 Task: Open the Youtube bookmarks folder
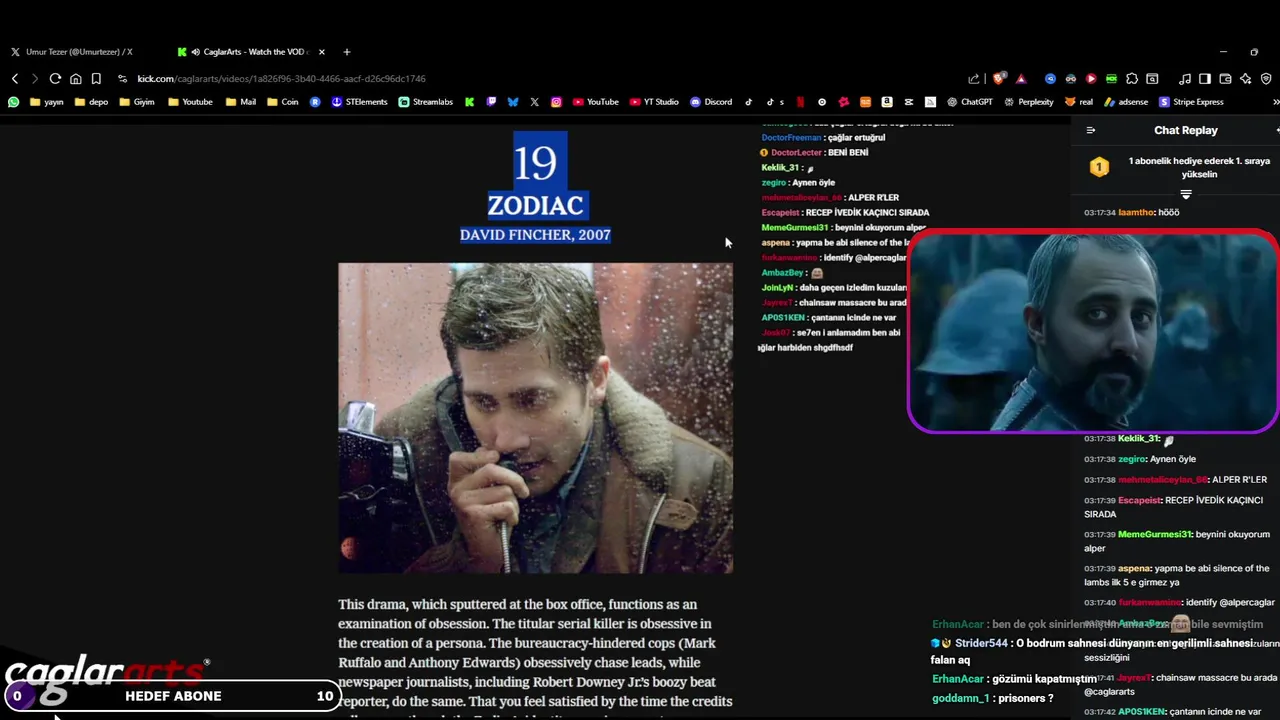190,102
